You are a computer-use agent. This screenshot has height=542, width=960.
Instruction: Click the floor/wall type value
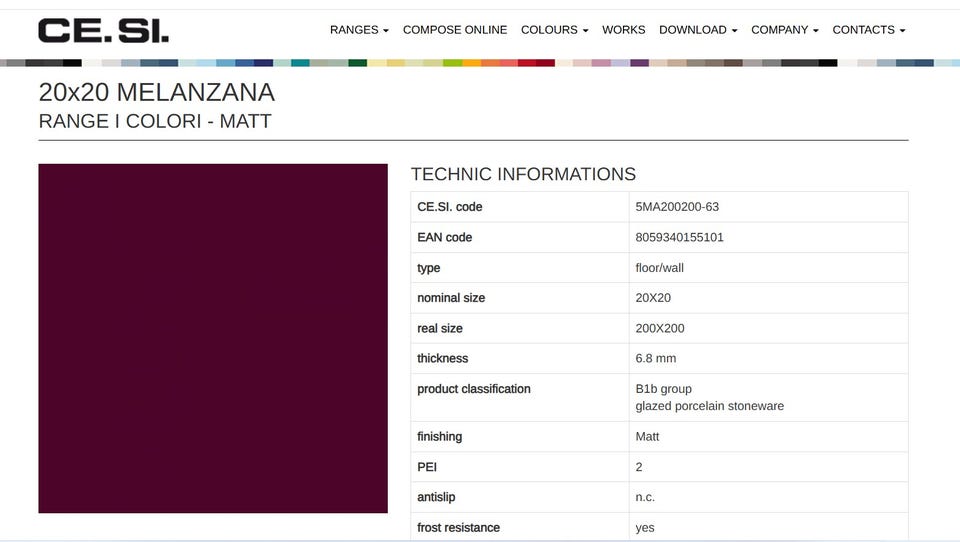(659, 268)
